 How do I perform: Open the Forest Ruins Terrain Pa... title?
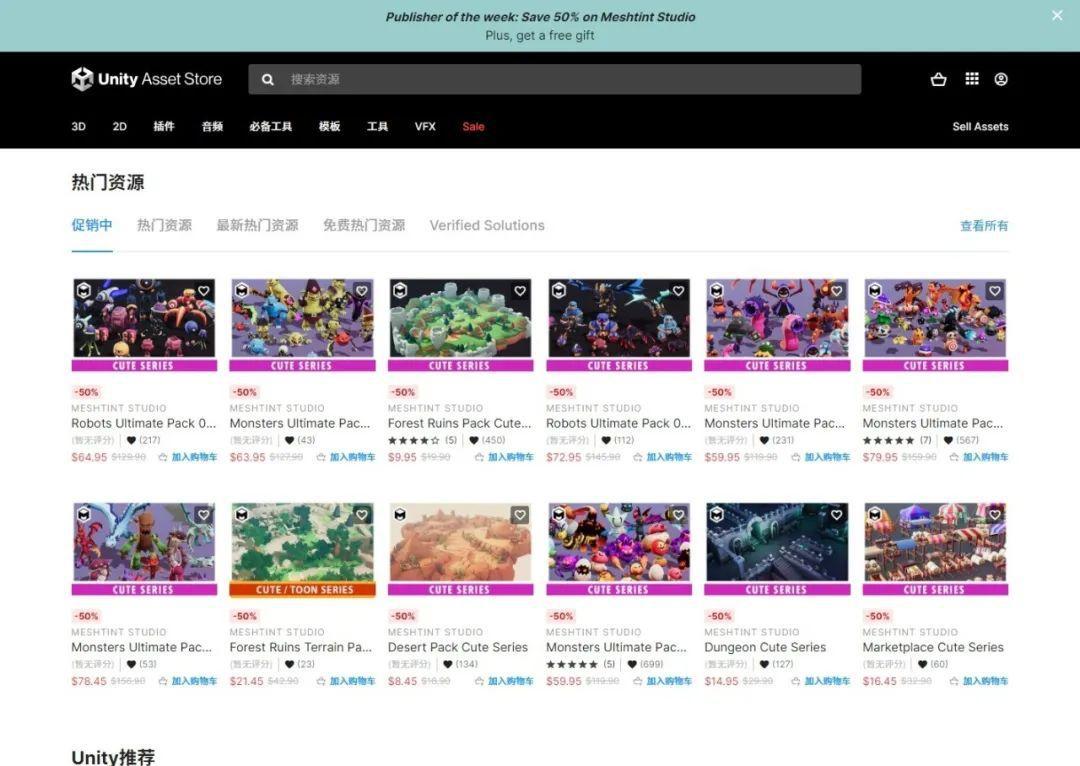[300, 648]
